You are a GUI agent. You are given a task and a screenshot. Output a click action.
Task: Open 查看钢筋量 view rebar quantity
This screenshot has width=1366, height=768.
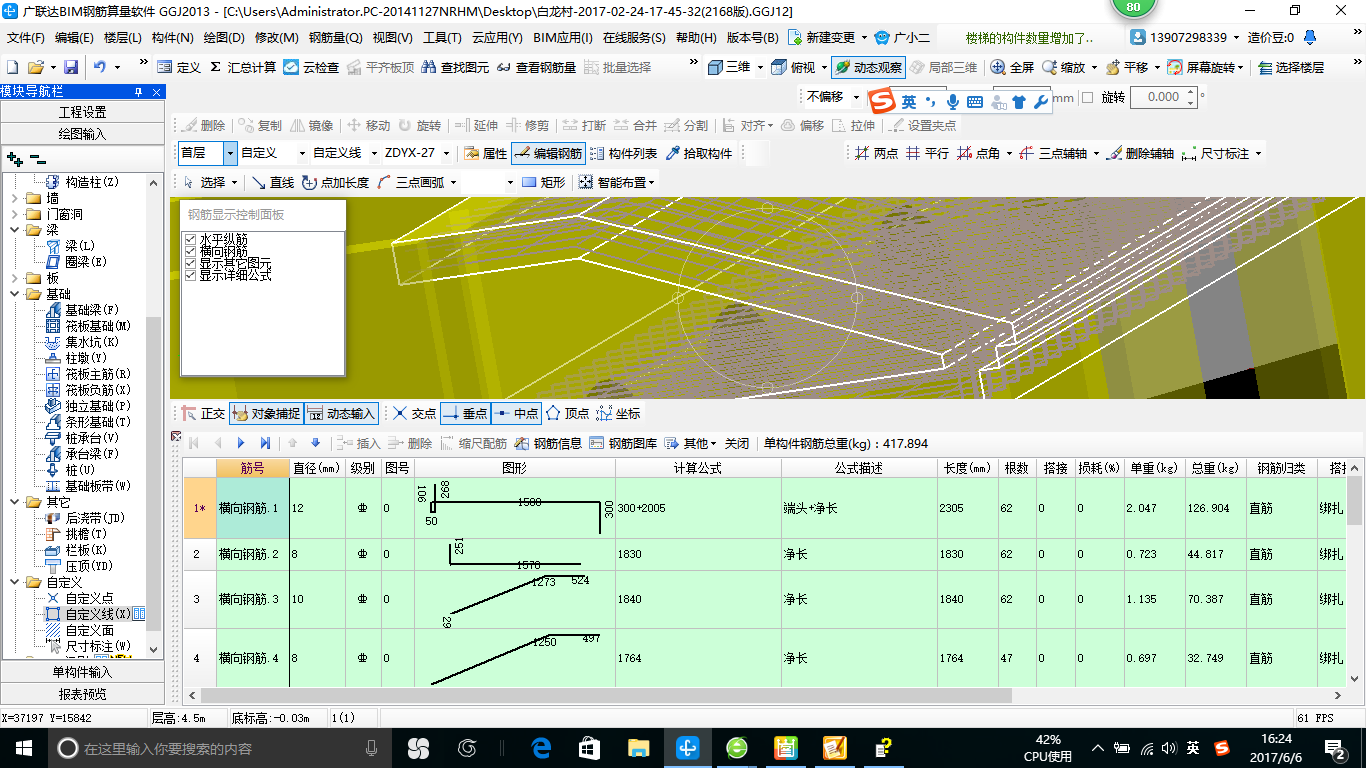(x=536, y=67)
